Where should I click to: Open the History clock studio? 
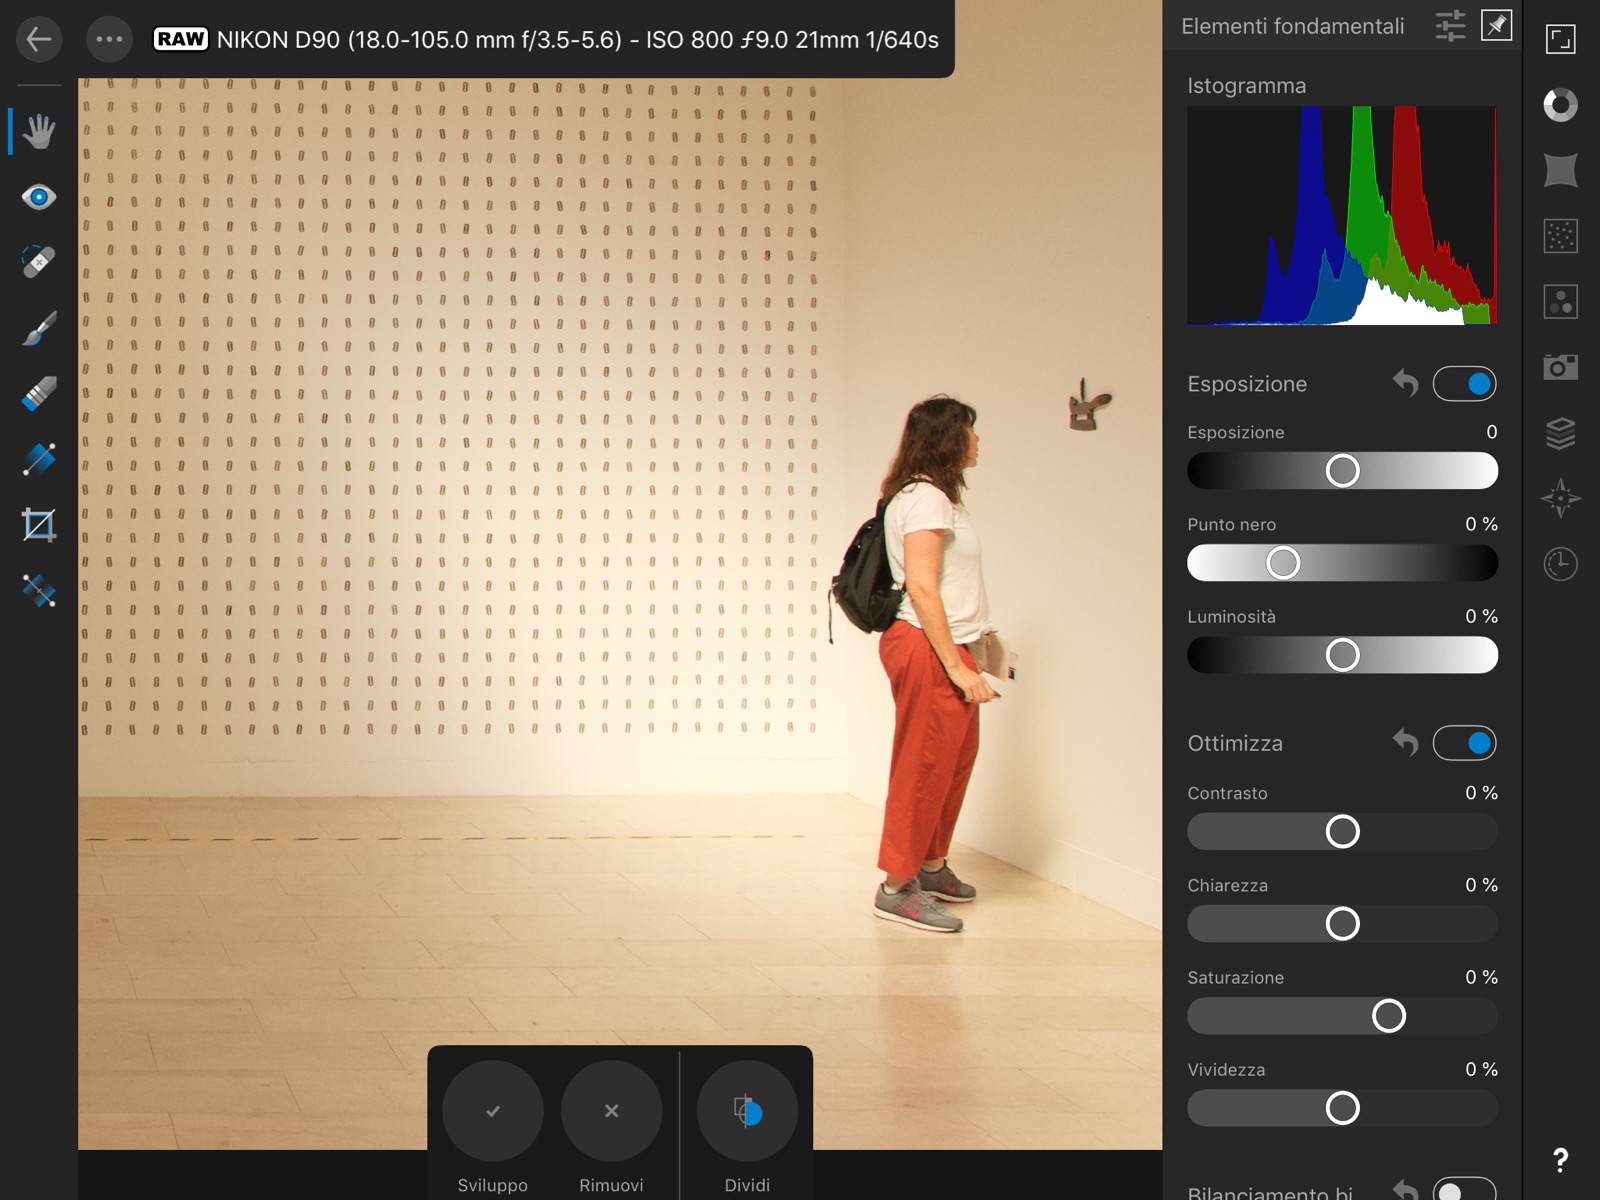pyautogui.click(x=1561, y=564)
